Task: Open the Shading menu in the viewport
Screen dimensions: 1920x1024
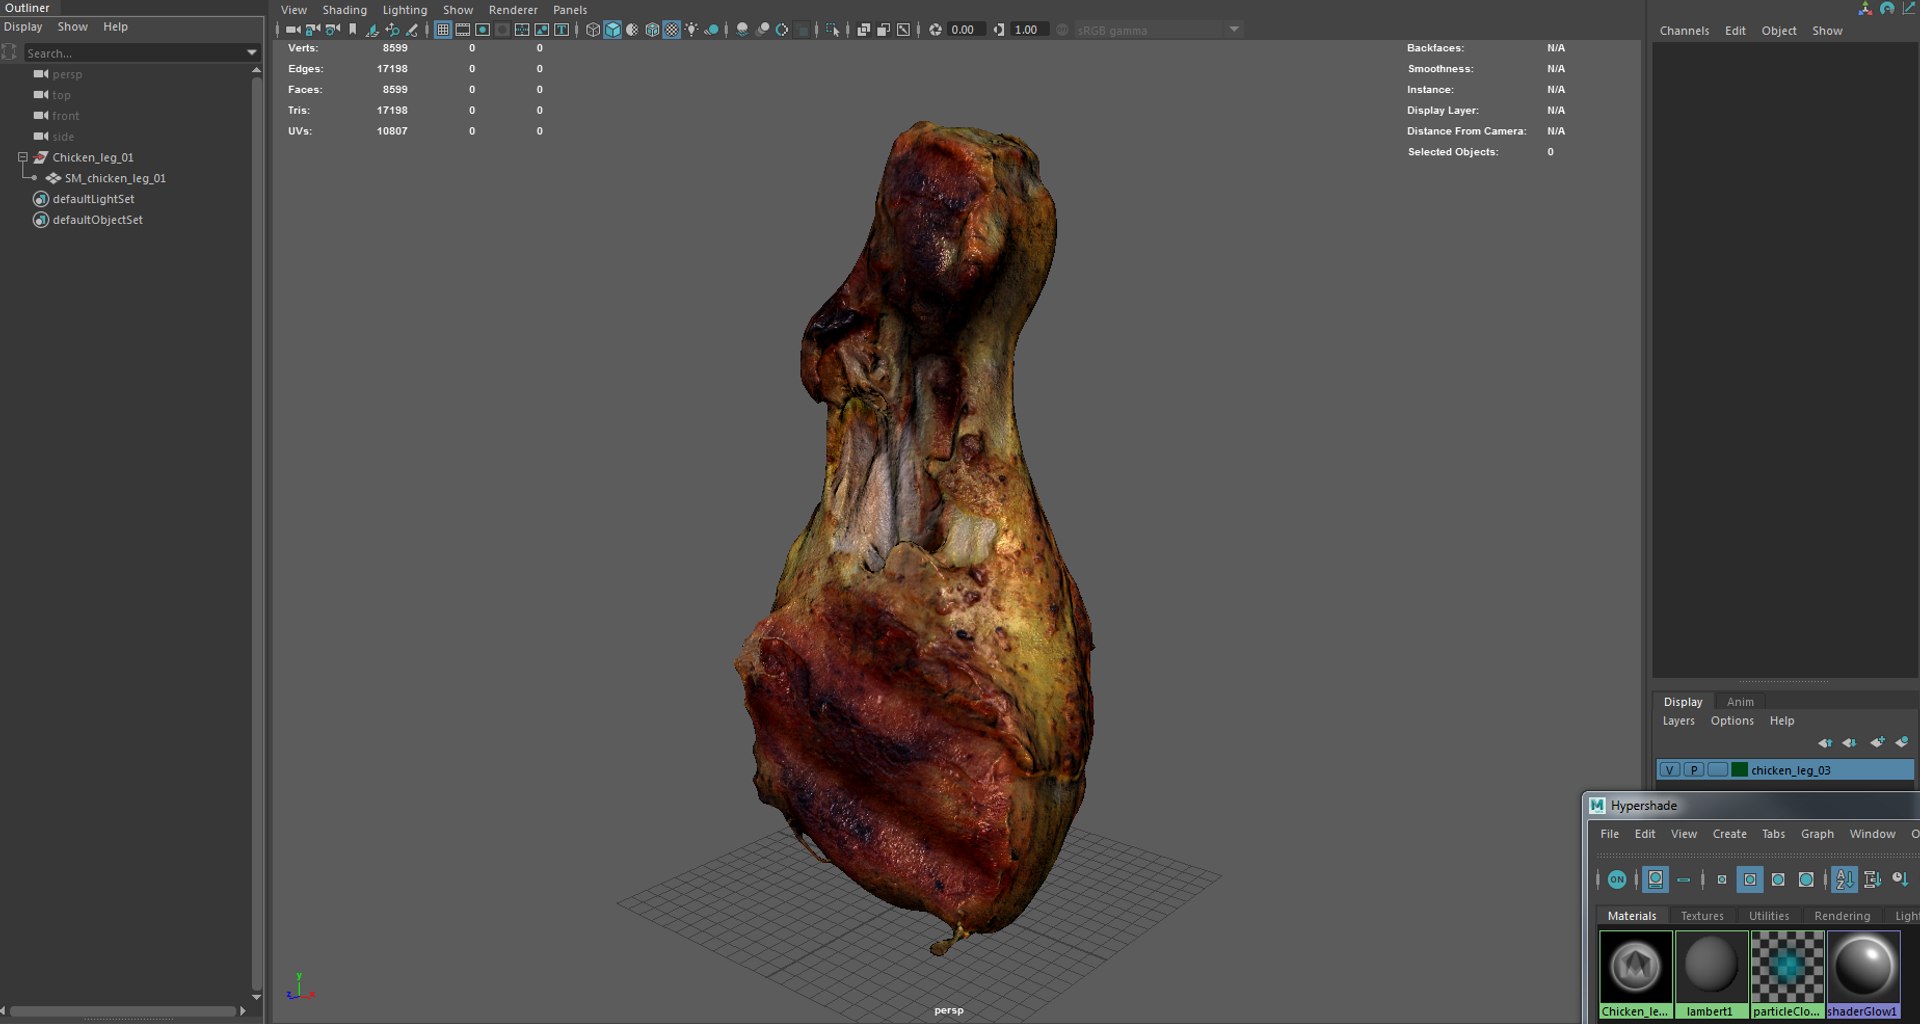Action: (344, 10)
